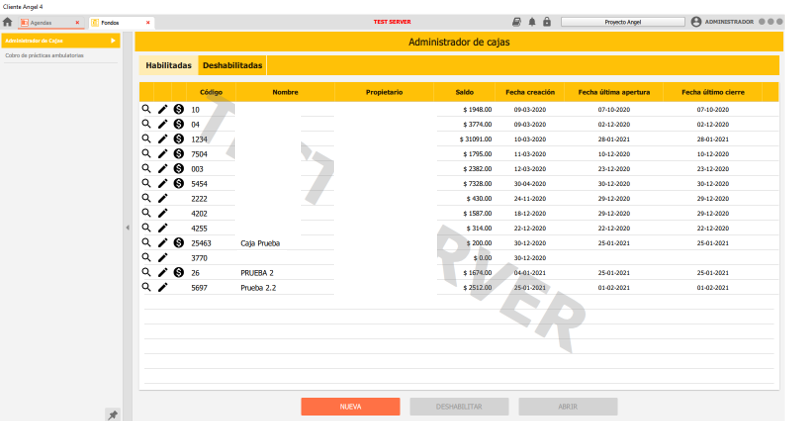785x421 pixels.
Task: Sort table by Saldo column header
Action: pos(464,92)
